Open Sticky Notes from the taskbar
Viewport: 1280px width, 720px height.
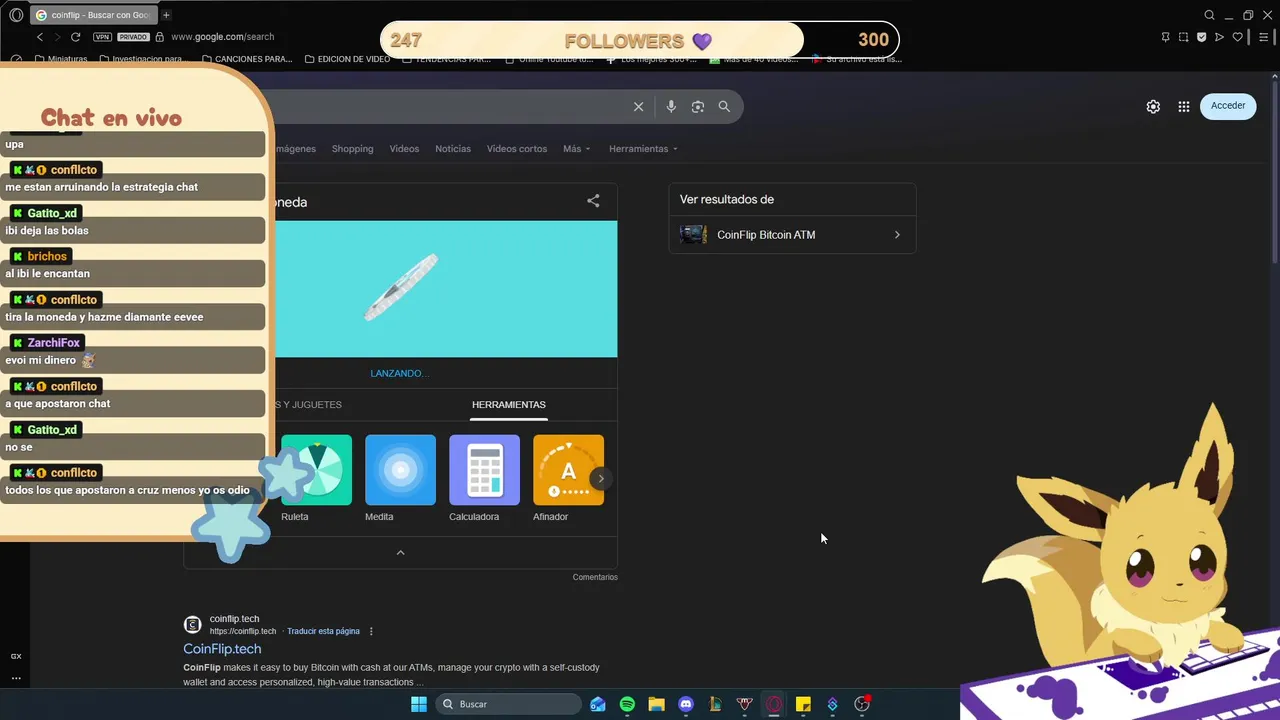click(x=803, y=704)
